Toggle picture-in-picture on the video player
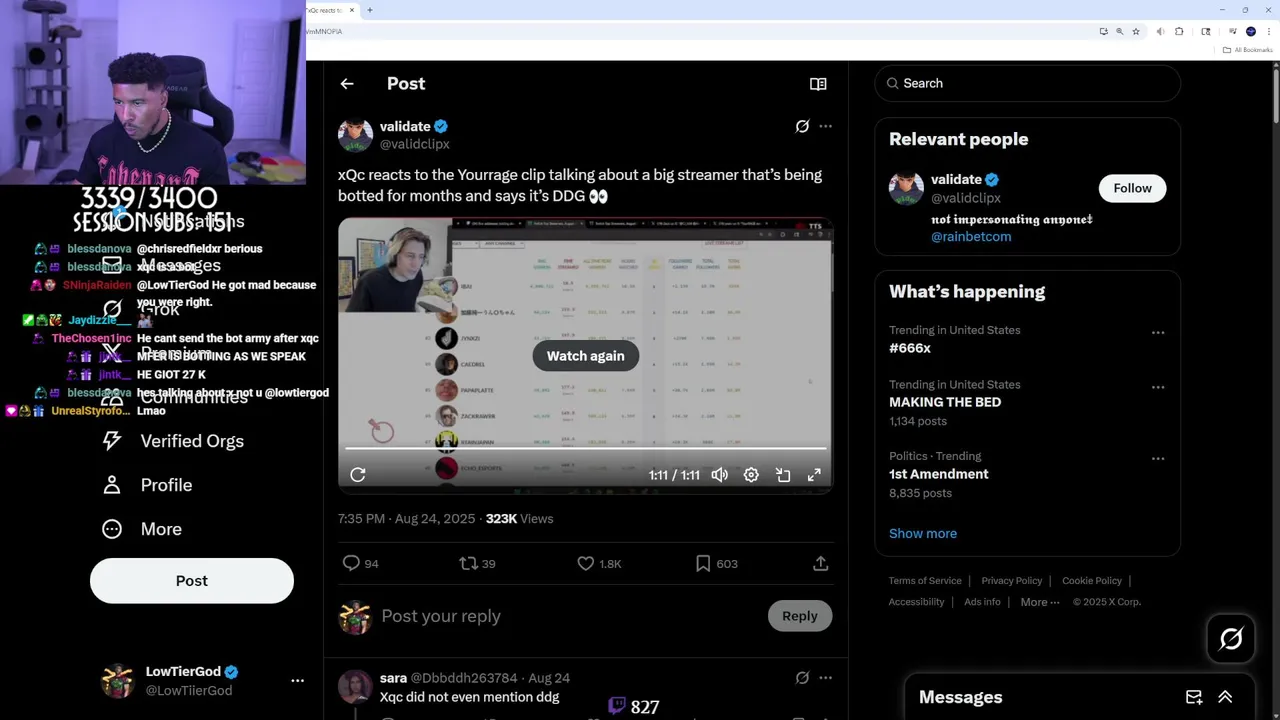The image size is (1280, 720). 783,475
